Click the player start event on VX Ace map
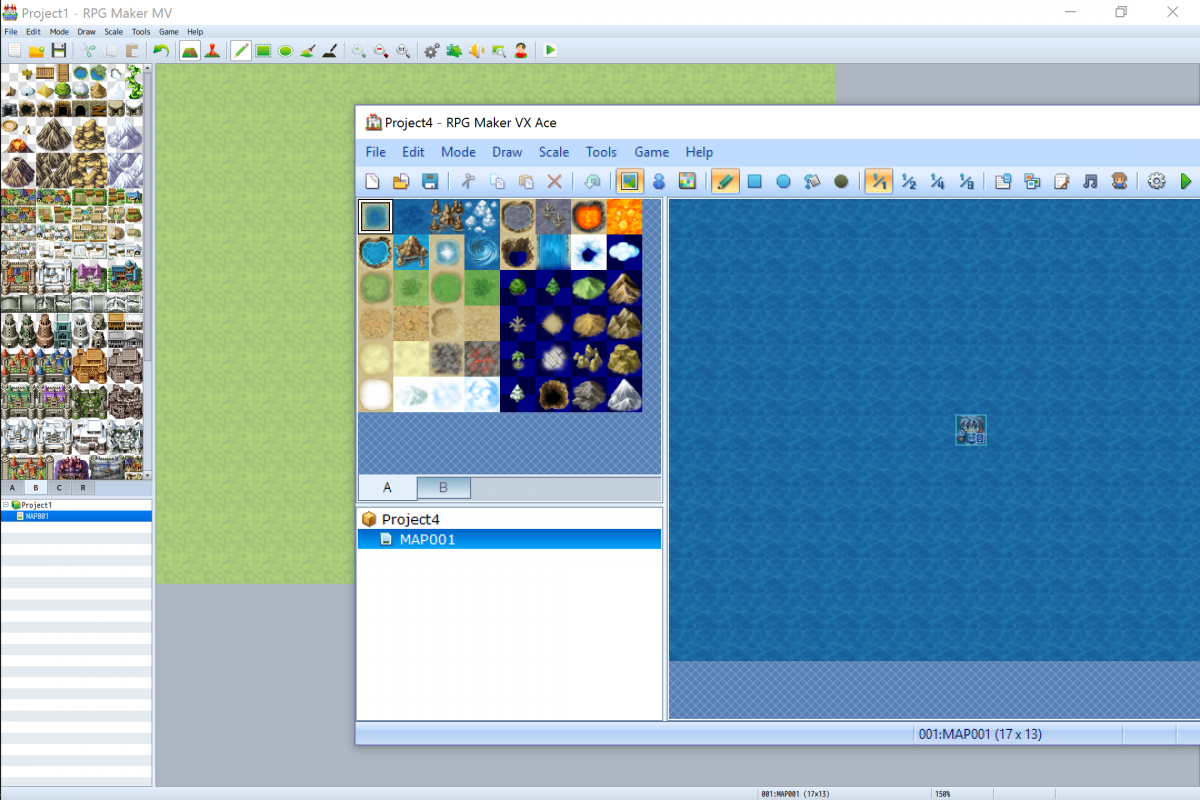 pyautogui.click(x=971, y=430)
